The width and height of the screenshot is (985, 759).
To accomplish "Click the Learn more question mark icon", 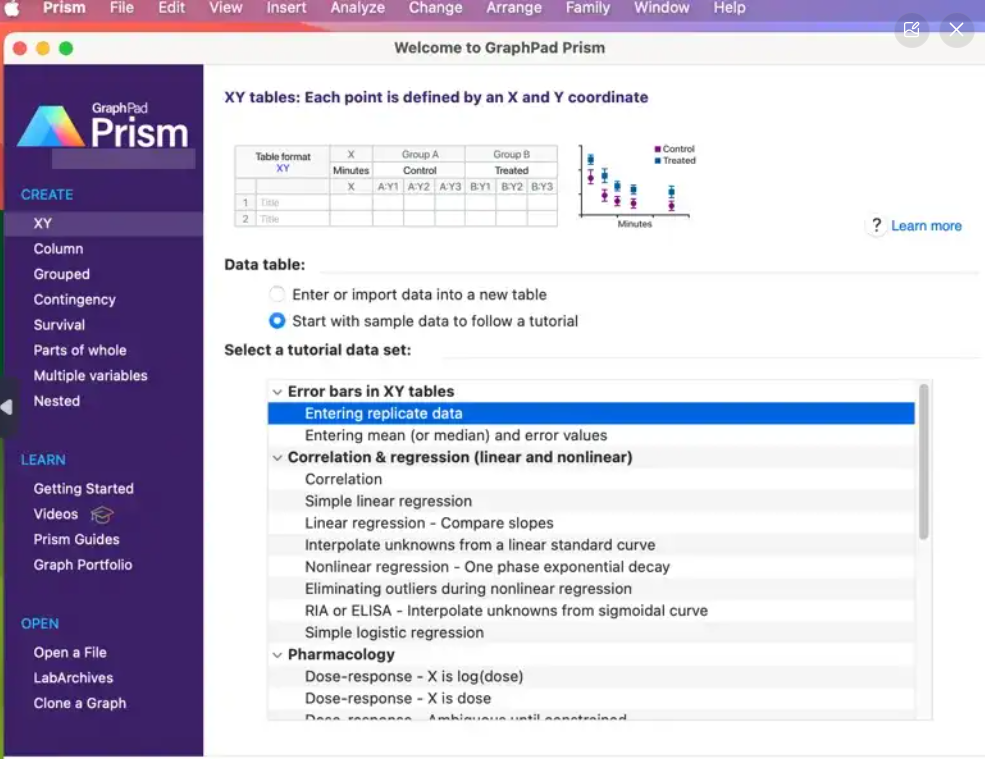I will 876,225.
